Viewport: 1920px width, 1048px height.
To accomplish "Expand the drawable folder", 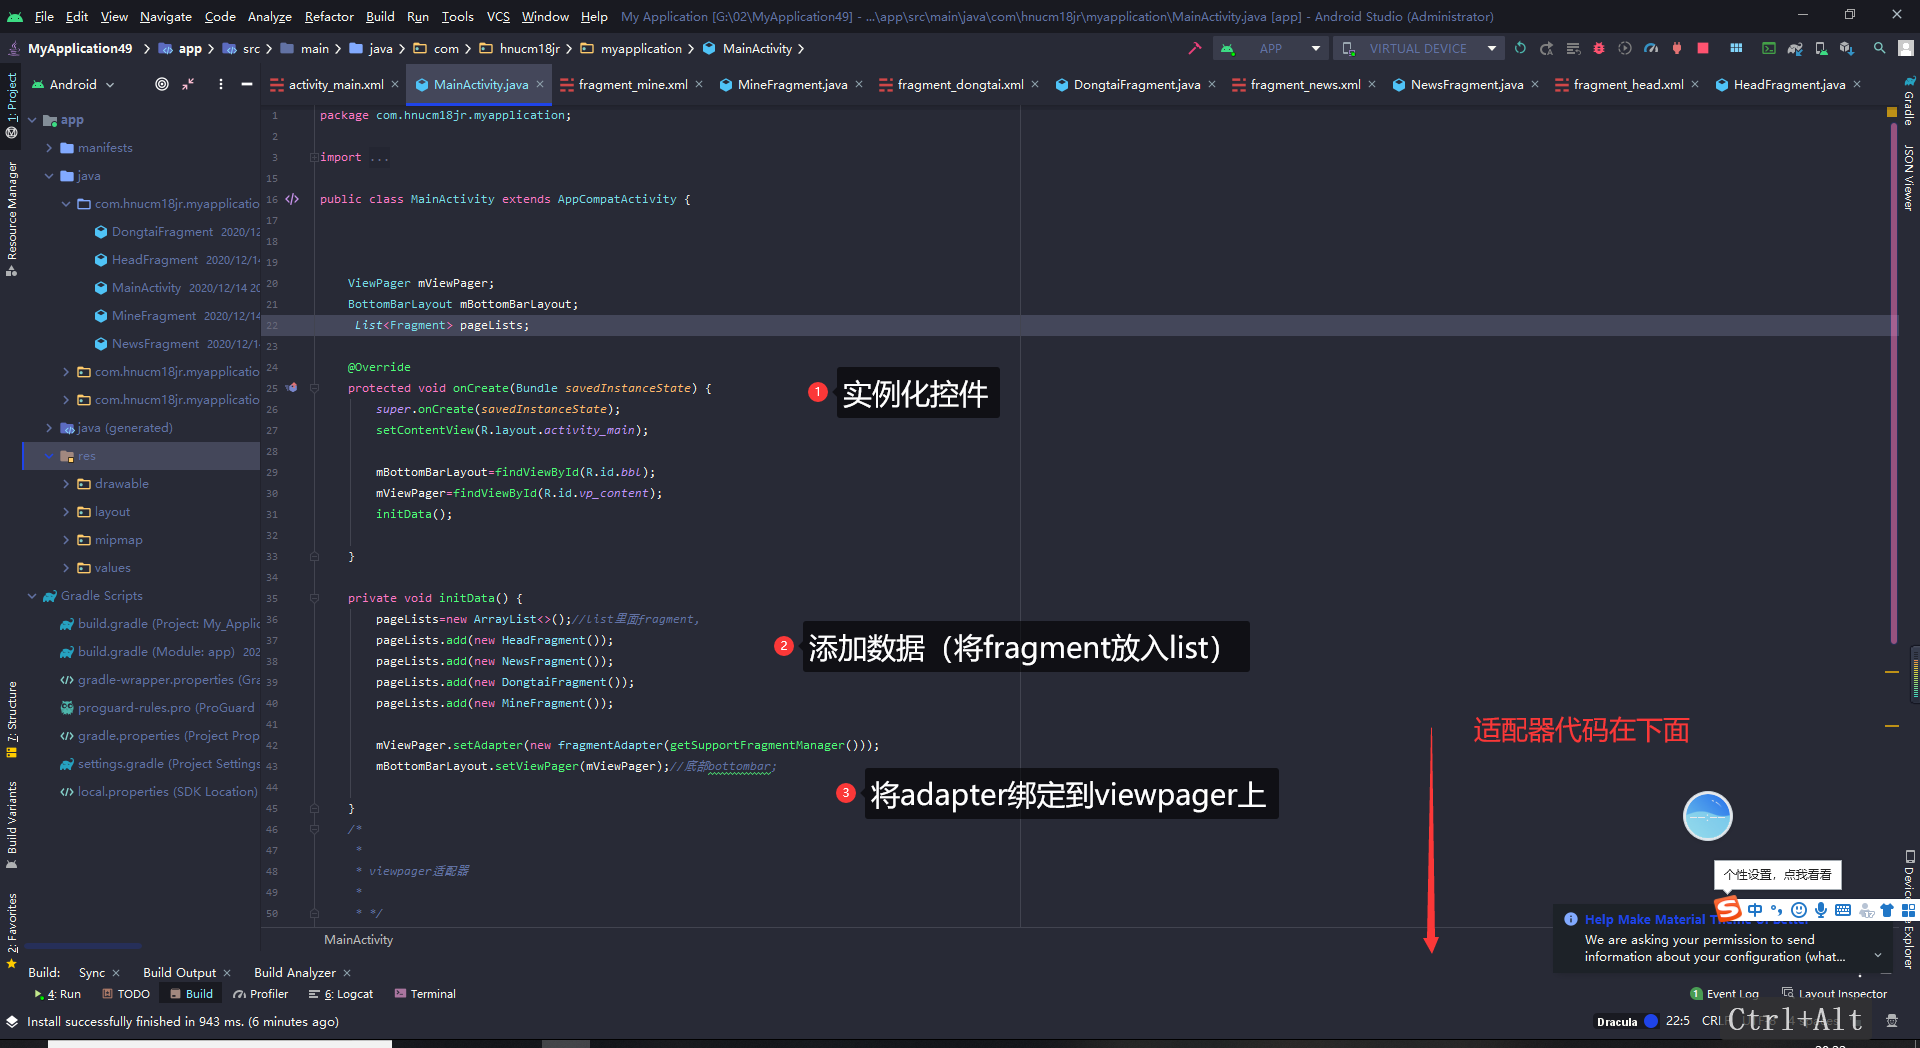I will coord(66,484).
